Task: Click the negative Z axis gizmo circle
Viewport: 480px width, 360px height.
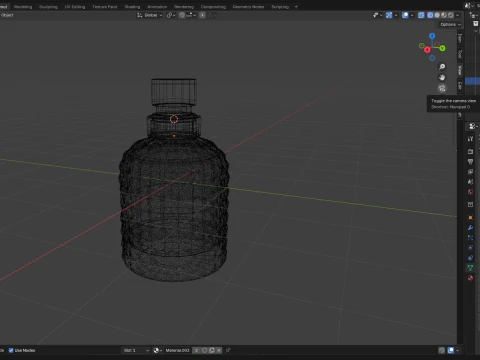Action: click(x=432, y=58)
